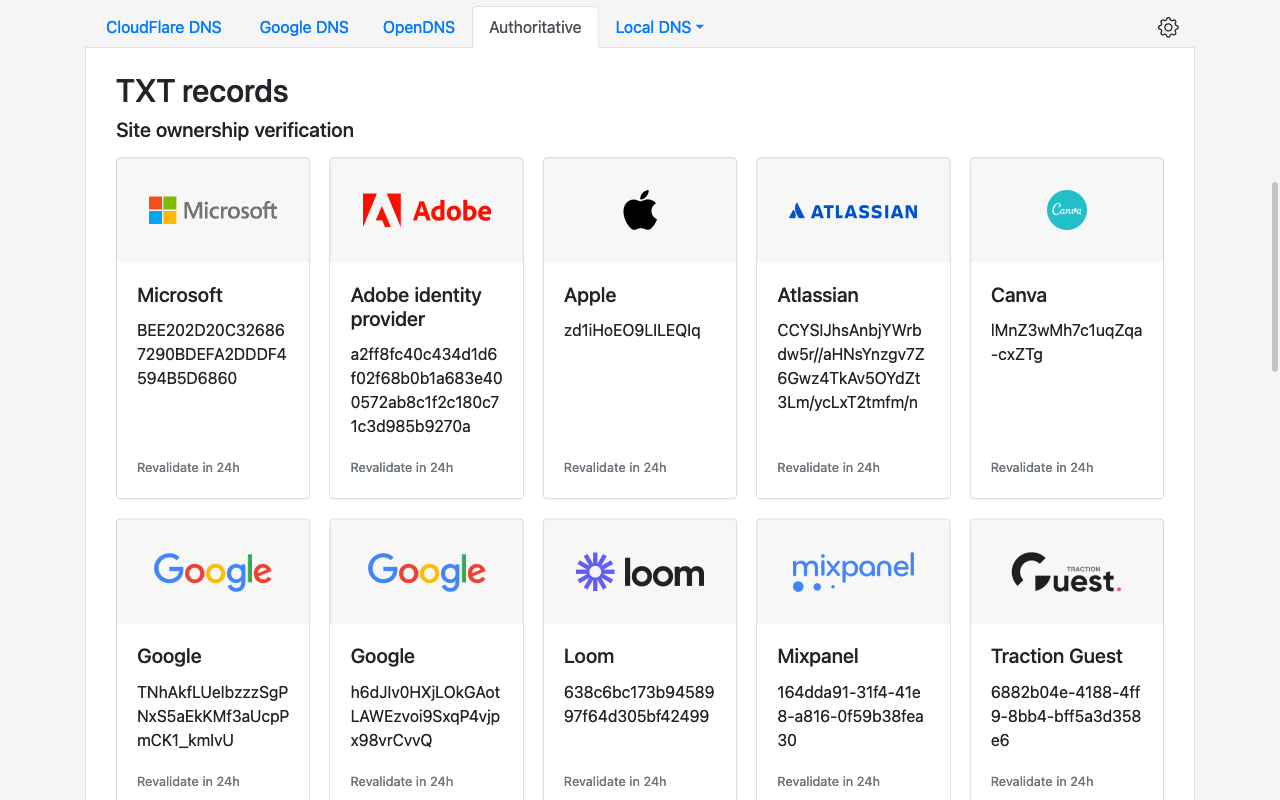This screenshot has height=800, width=1280.
Task: Select the CloudFlare DNS tab
Action: (163, 27)
